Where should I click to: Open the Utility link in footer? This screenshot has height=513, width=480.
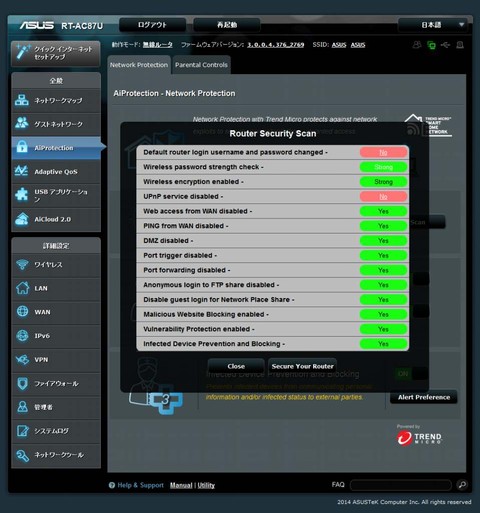[206, 485]
